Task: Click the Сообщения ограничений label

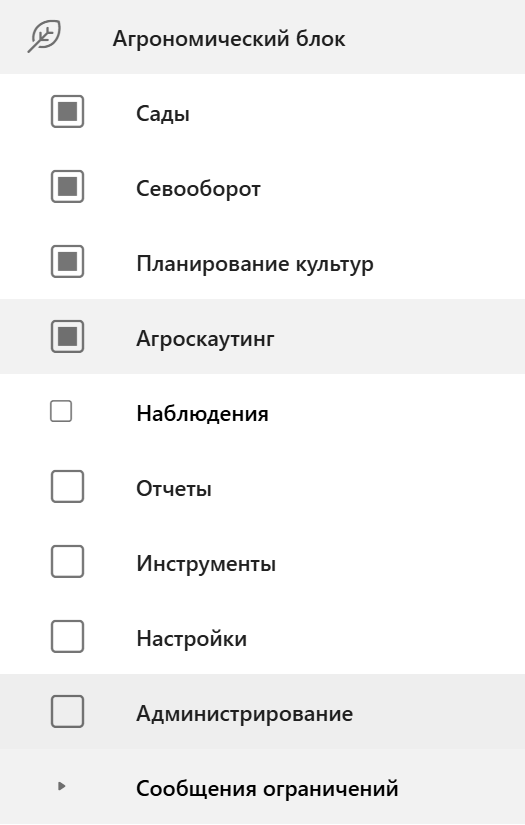Action: coord(267,789)
